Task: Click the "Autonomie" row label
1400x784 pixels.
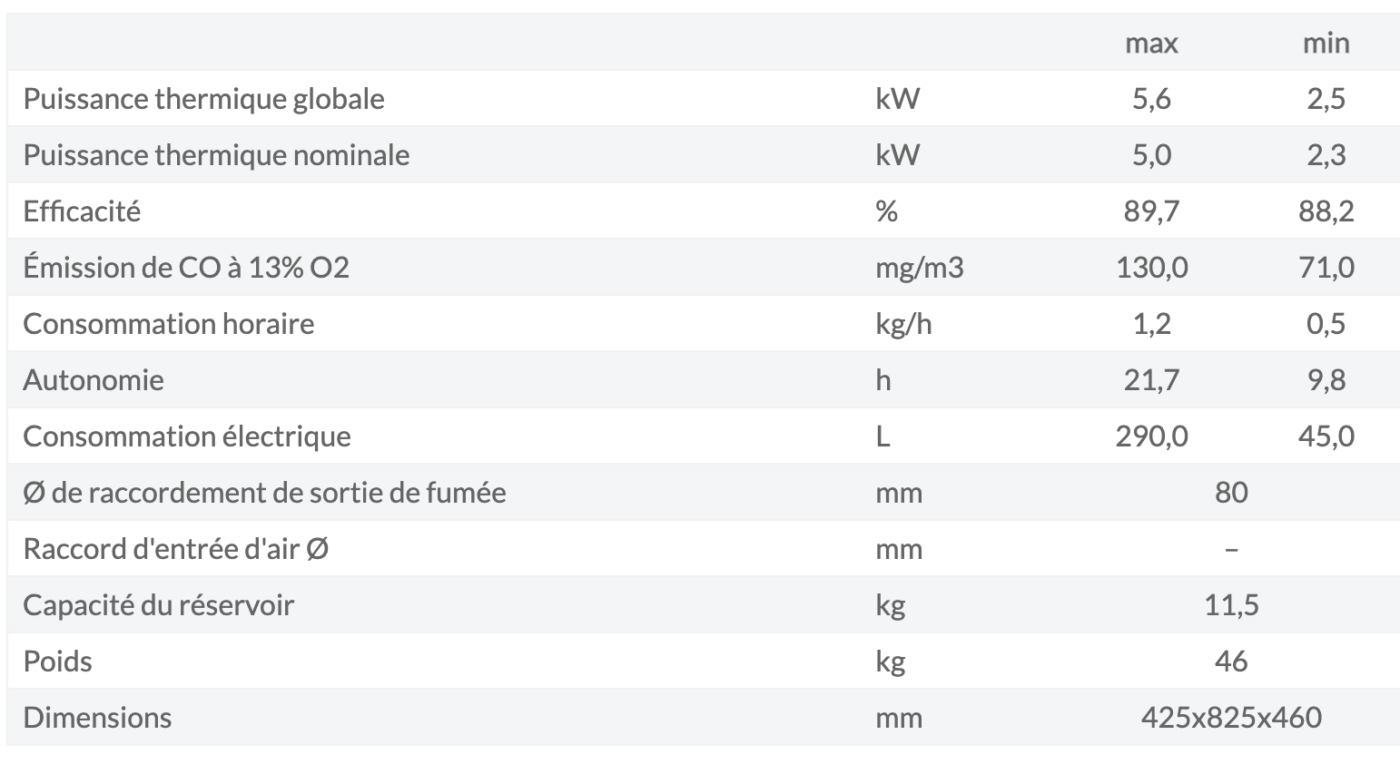Action: pos(94,380)
